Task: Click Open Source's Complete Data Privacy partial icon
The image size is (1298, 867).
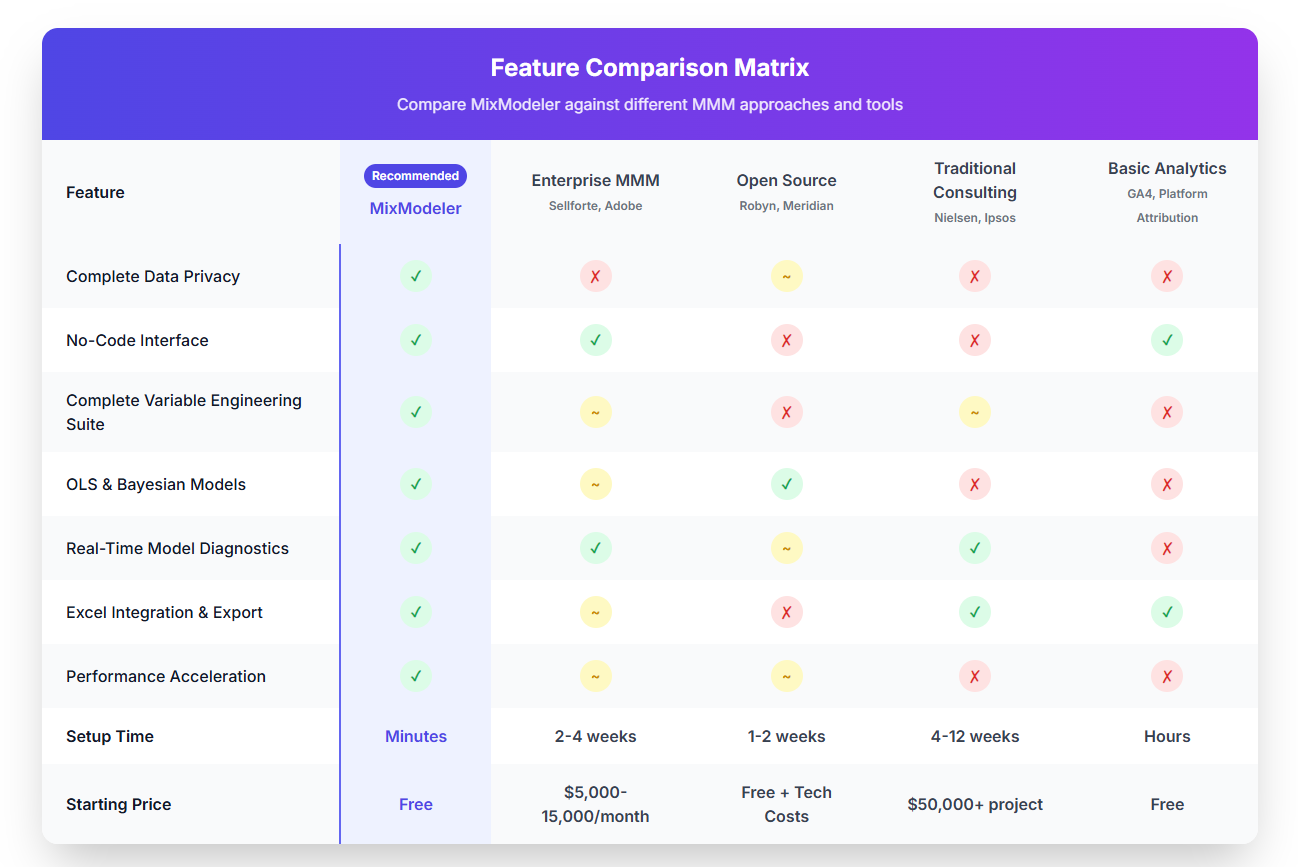Action: click(x=786, y=276)
